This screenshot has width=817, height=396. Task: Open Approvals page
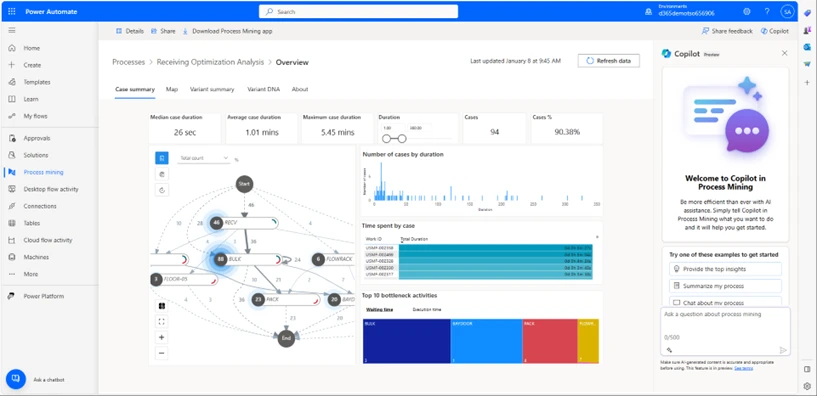[x=36, y=138]
